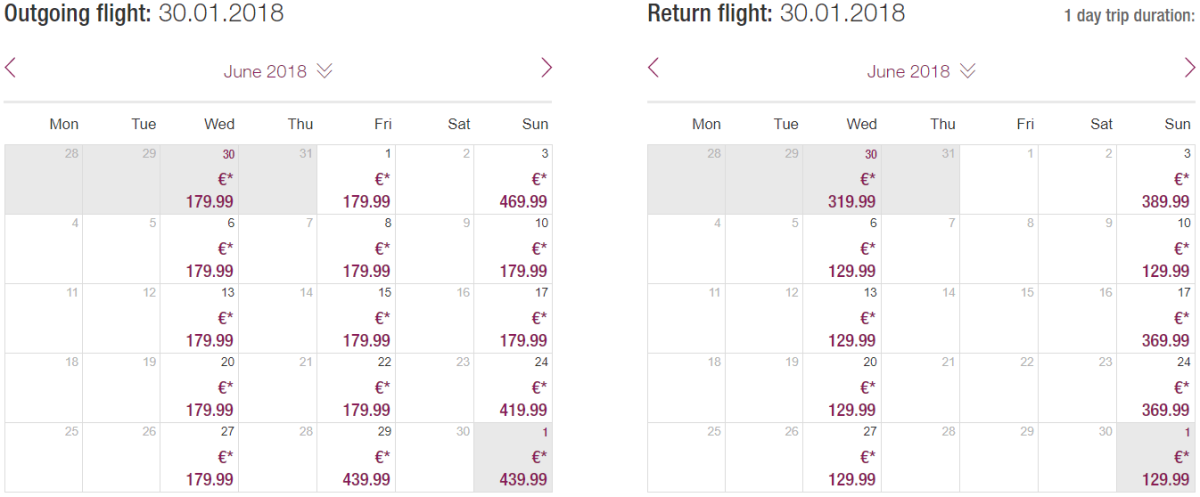
Task: Expand return June 2018 month dropdown
Action: point(921,71)
